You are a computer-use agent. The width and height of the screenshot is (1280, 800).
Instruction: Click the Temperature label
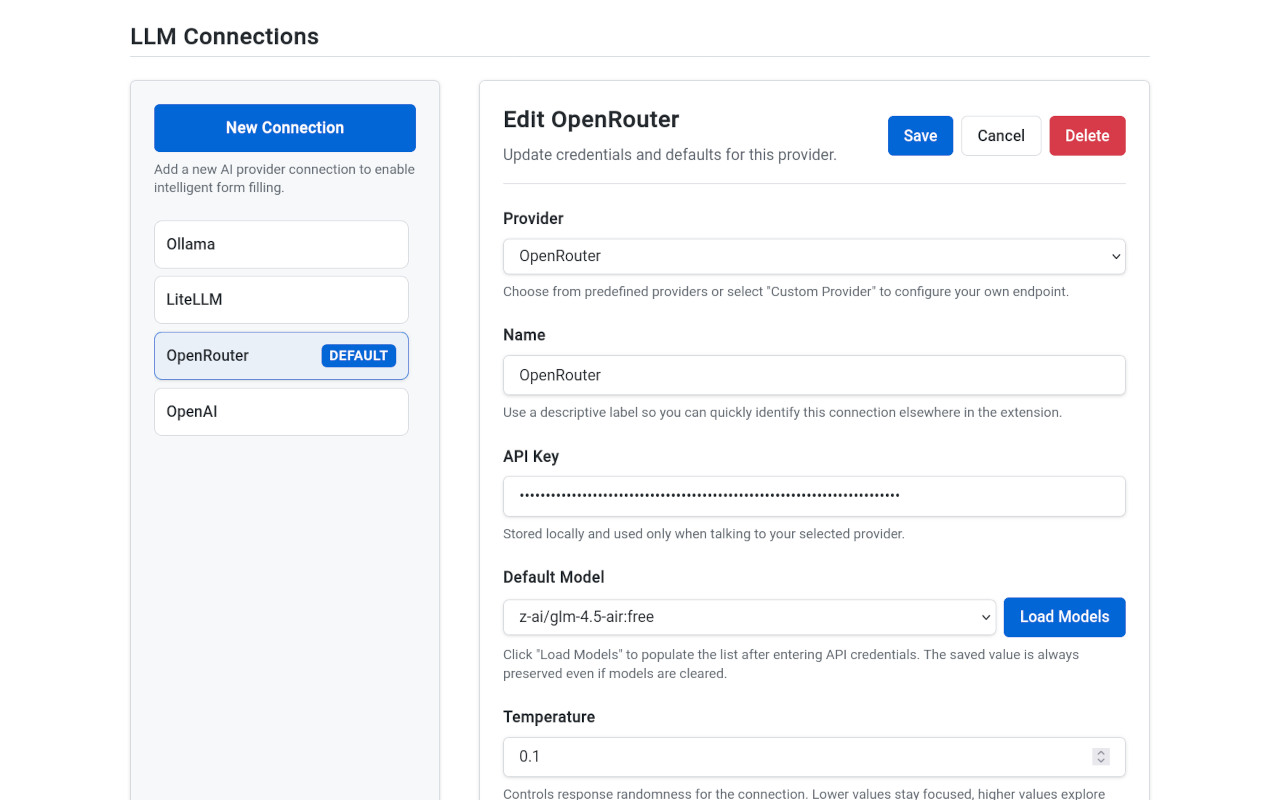tap(548, 717)
